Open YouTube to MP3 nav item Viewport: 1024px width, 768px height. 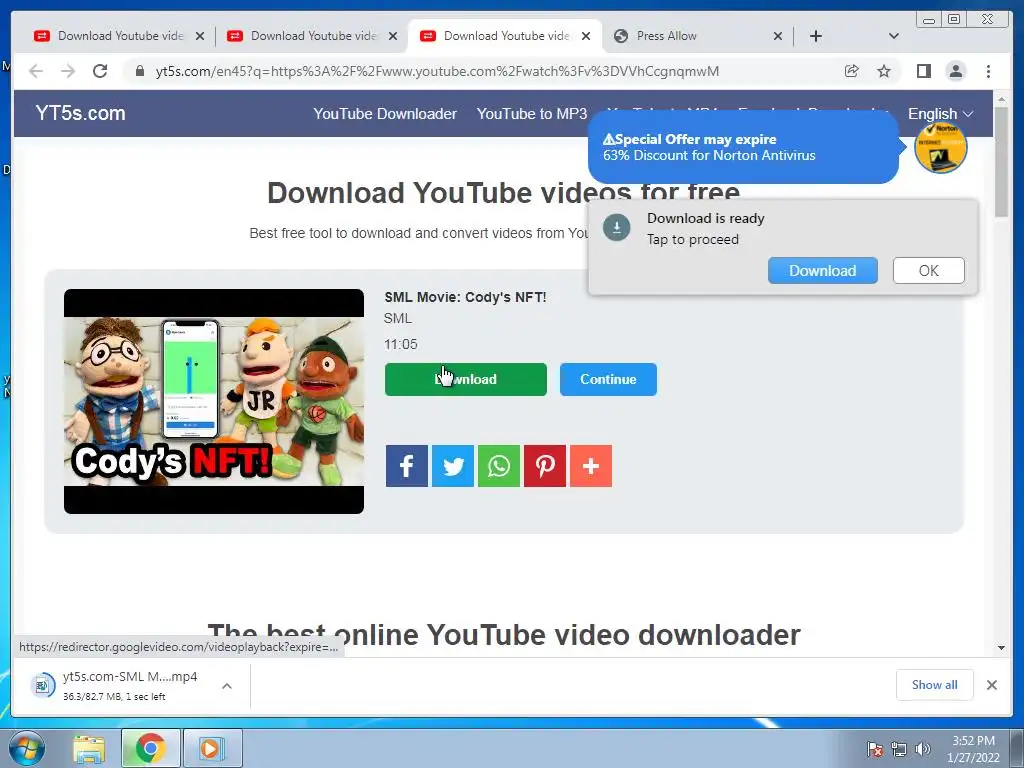pos(532,114)
